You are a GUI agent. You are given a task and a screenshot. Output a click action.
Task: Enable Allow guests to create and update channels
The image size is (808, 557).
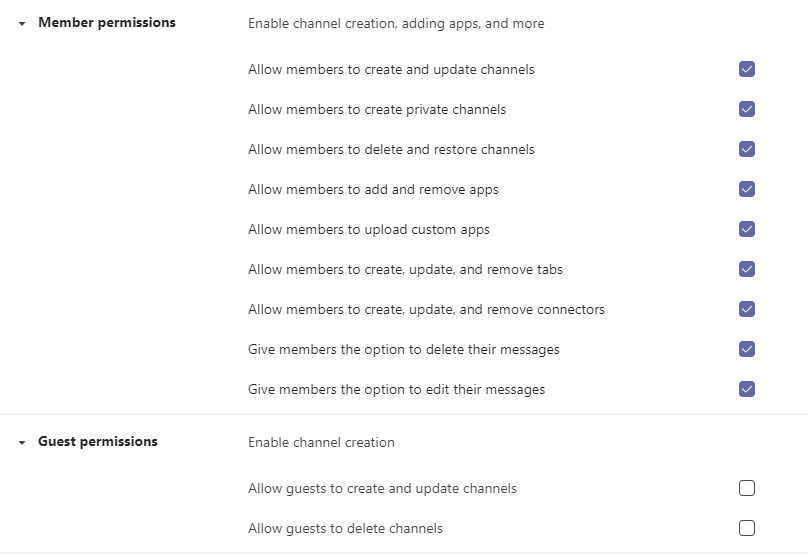click(747, 488)
